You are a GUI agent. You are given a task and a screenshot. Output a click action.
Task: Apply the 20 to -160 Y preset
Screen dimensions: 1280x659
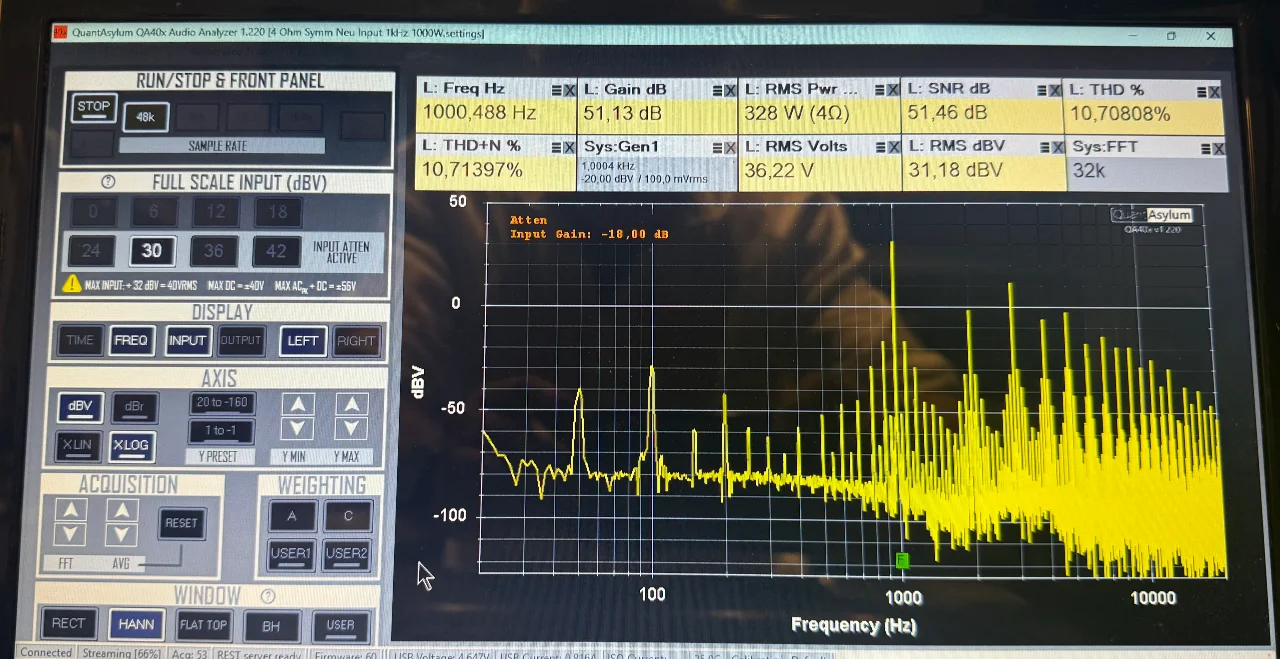point(222,403)
